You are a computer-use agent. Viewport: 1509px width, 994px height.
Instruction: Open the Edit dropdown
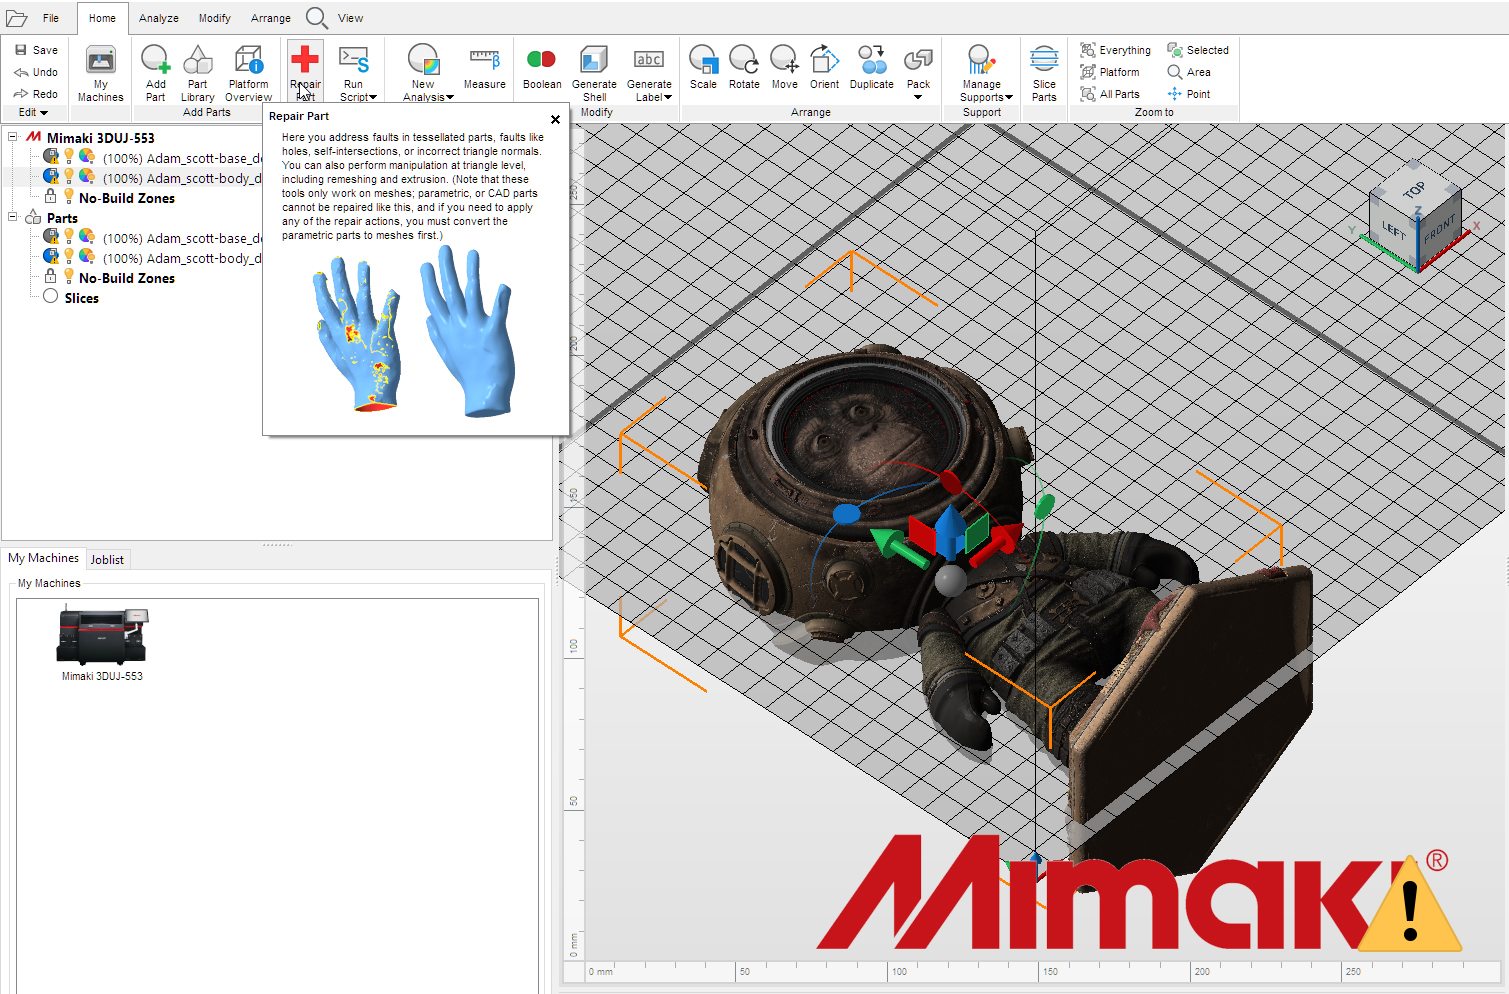(x=33, y=112)
